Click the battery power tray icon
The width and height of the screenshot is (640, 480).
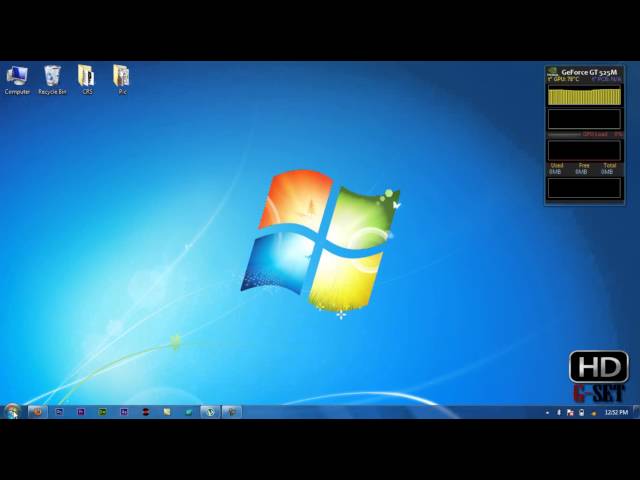582,413
